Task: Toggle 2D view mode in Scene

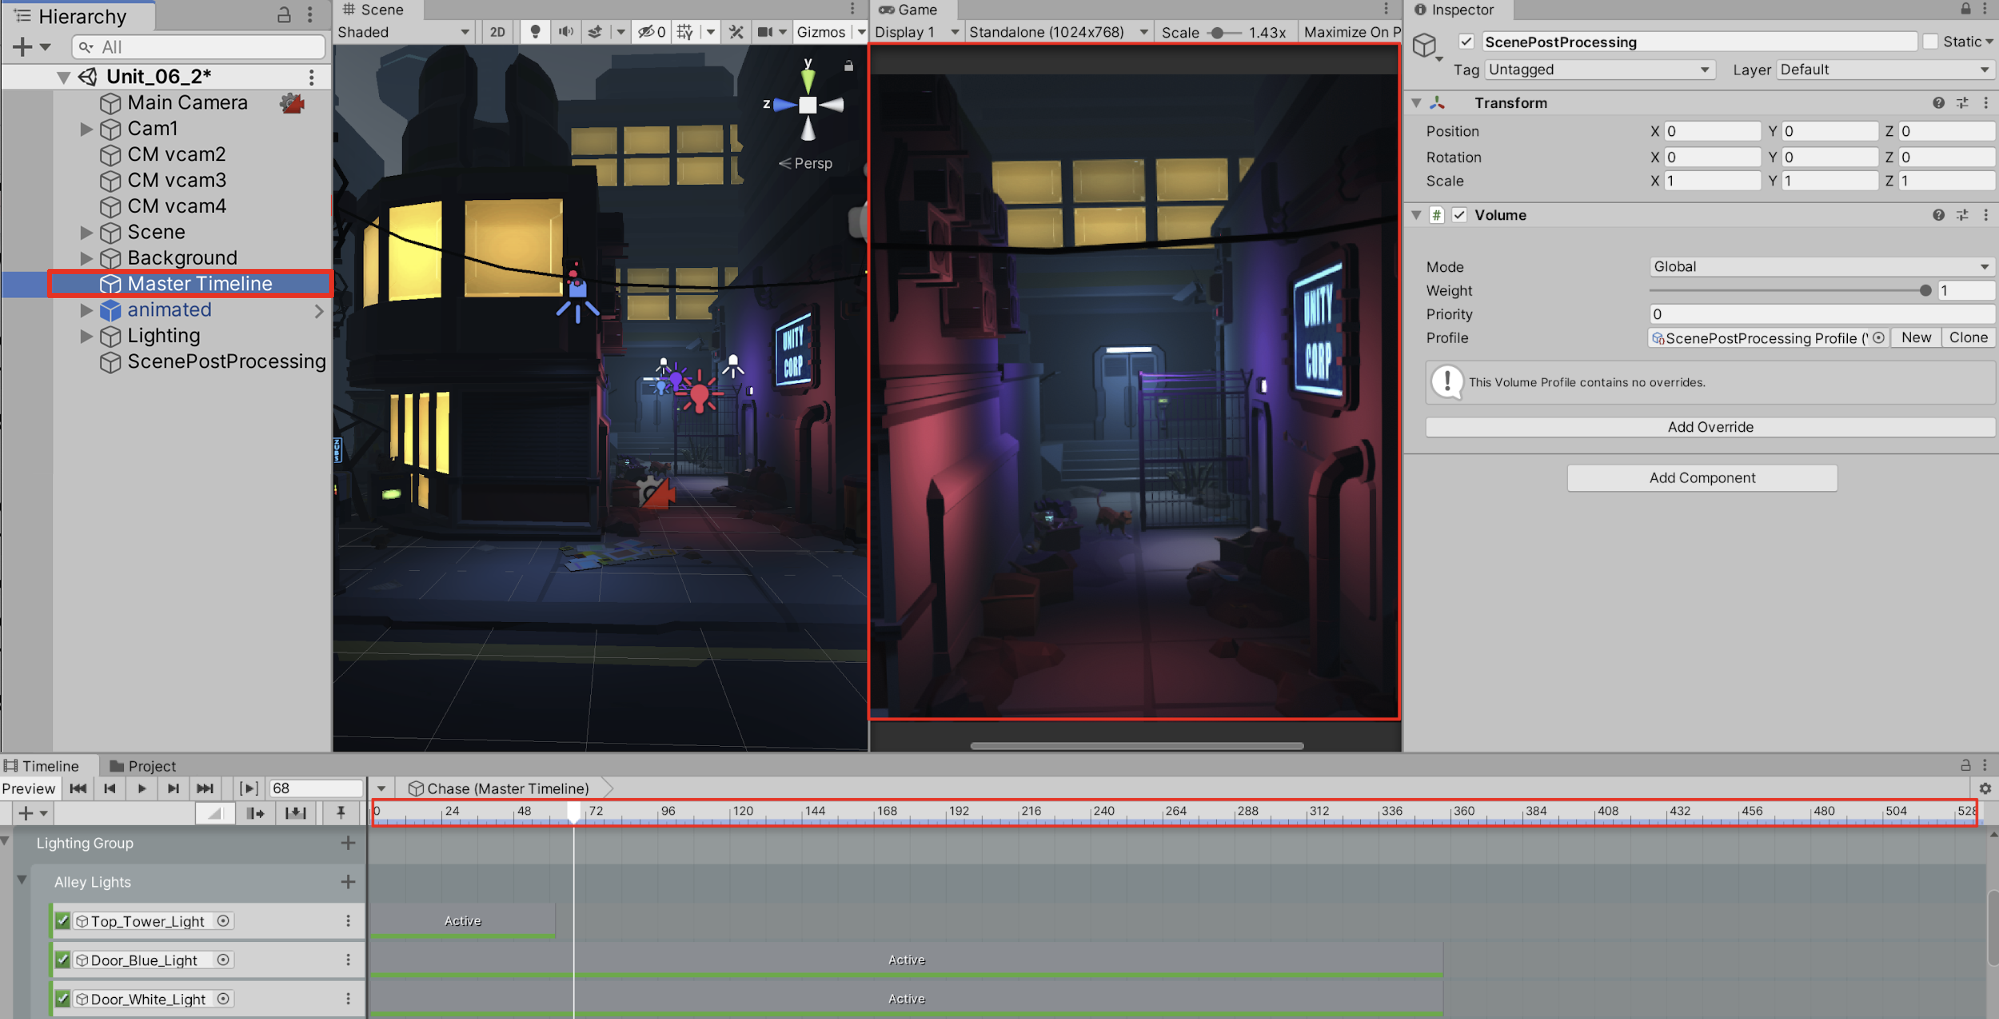Action: click(x=497, y=32)
